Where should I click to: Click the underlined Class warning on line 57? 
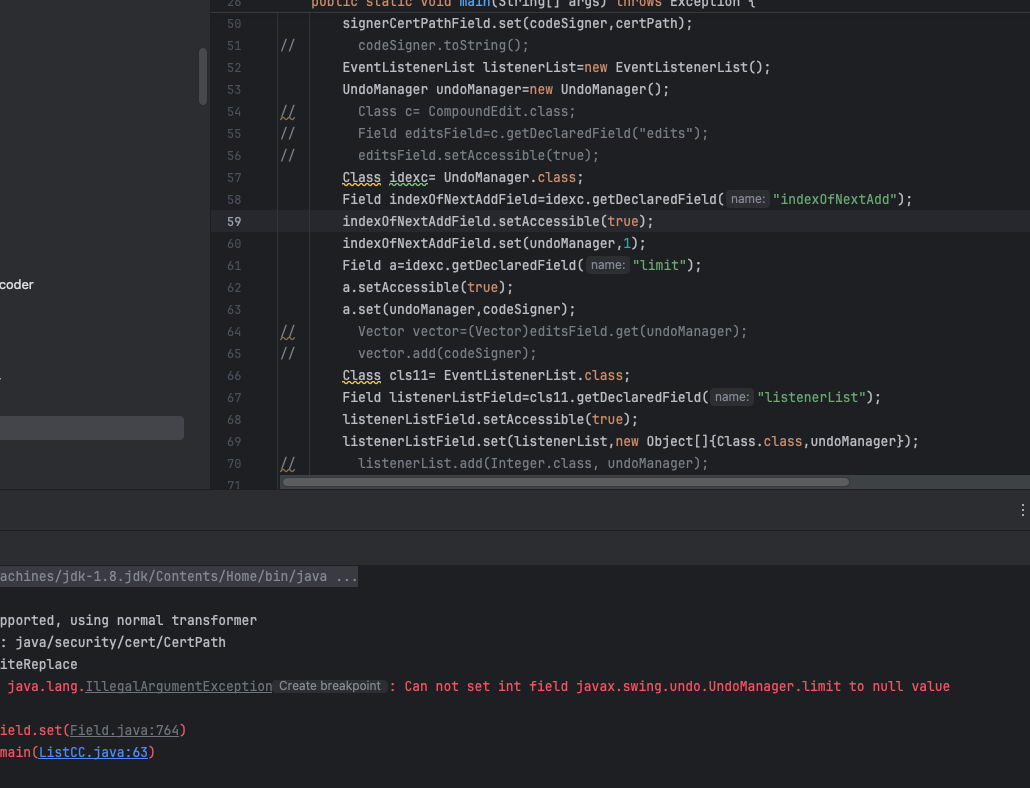[361, 177]
